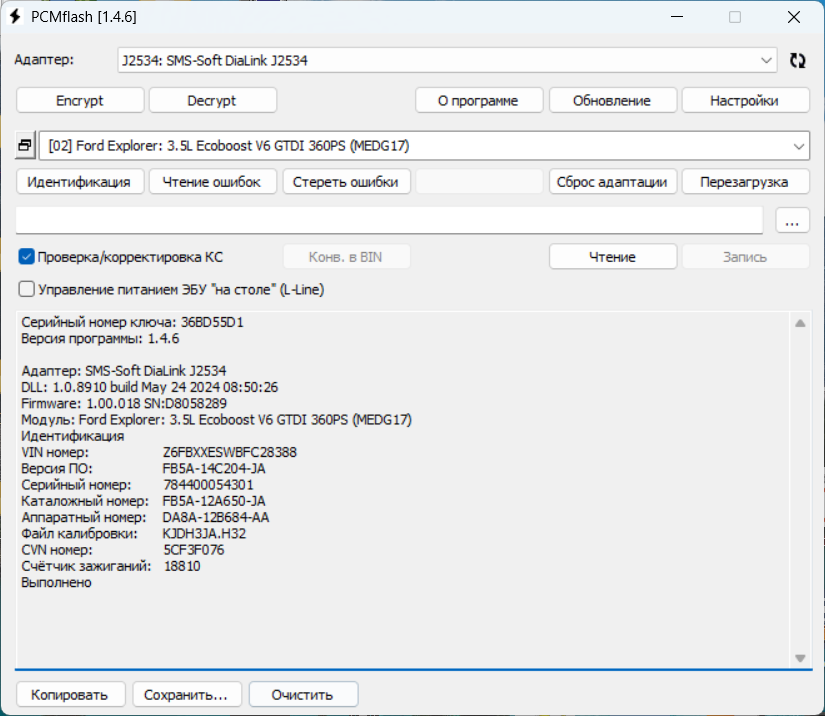Click ignition counter value 18810
The image size is (825, 716).
pyautogui.click(x=182, y=567)
